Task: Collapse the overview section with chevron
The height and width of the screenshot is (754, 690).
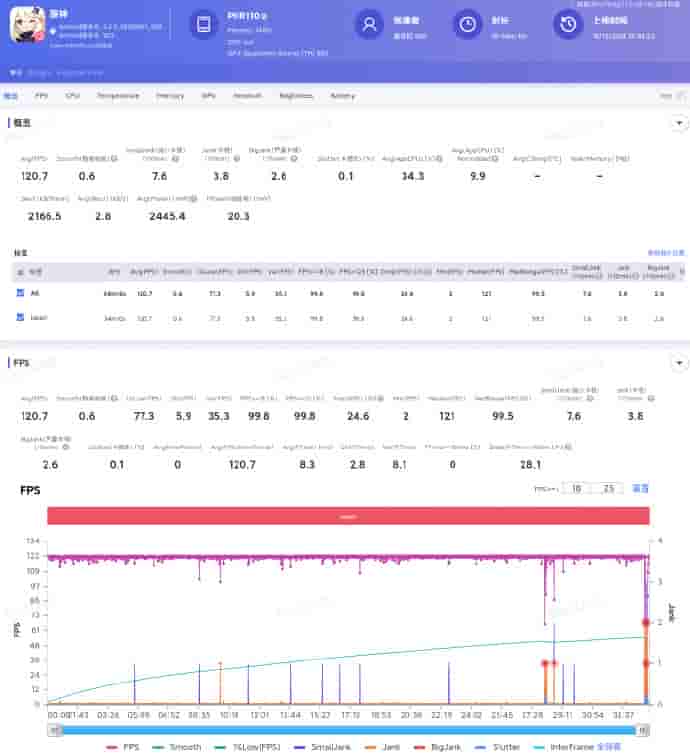Action: pyautogui.click(x=679, y=122)
